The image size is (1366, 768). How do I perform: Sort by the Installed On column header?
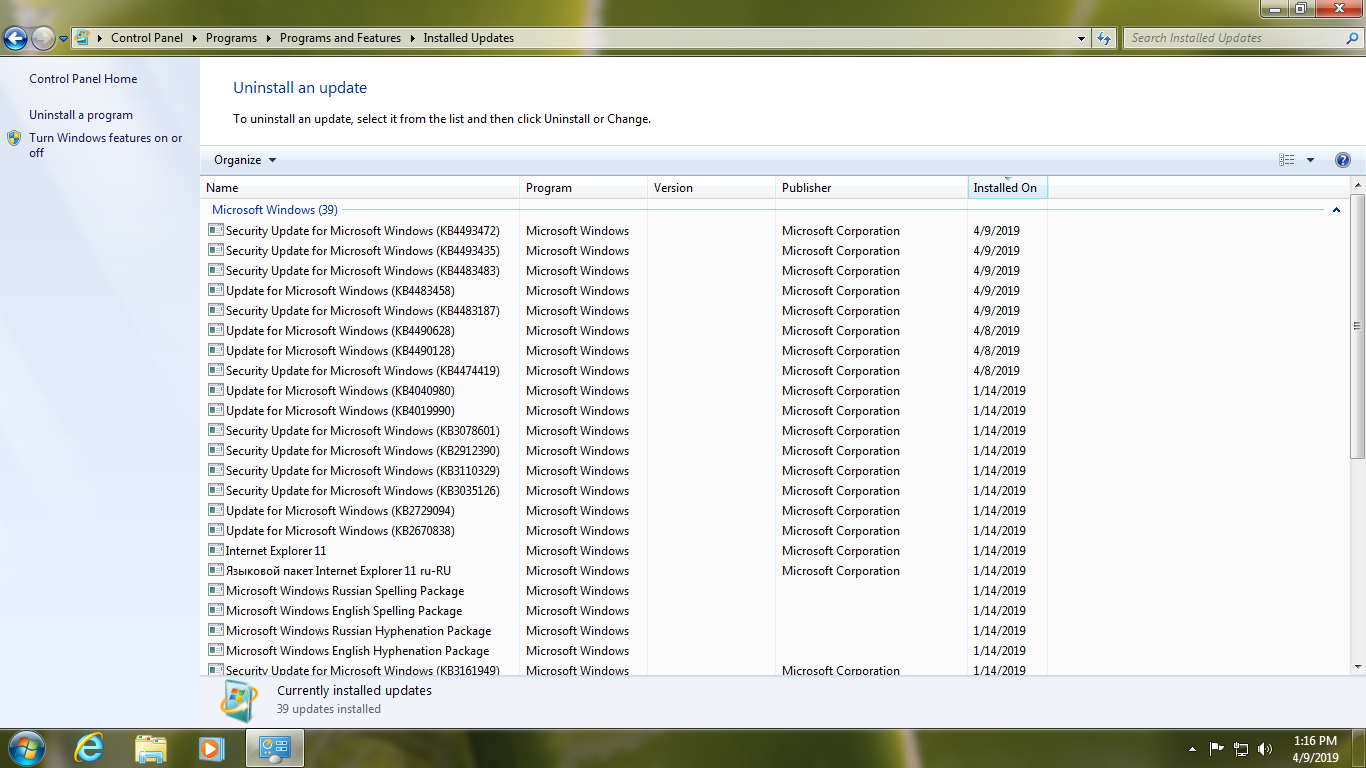[x=1008, y=188]
